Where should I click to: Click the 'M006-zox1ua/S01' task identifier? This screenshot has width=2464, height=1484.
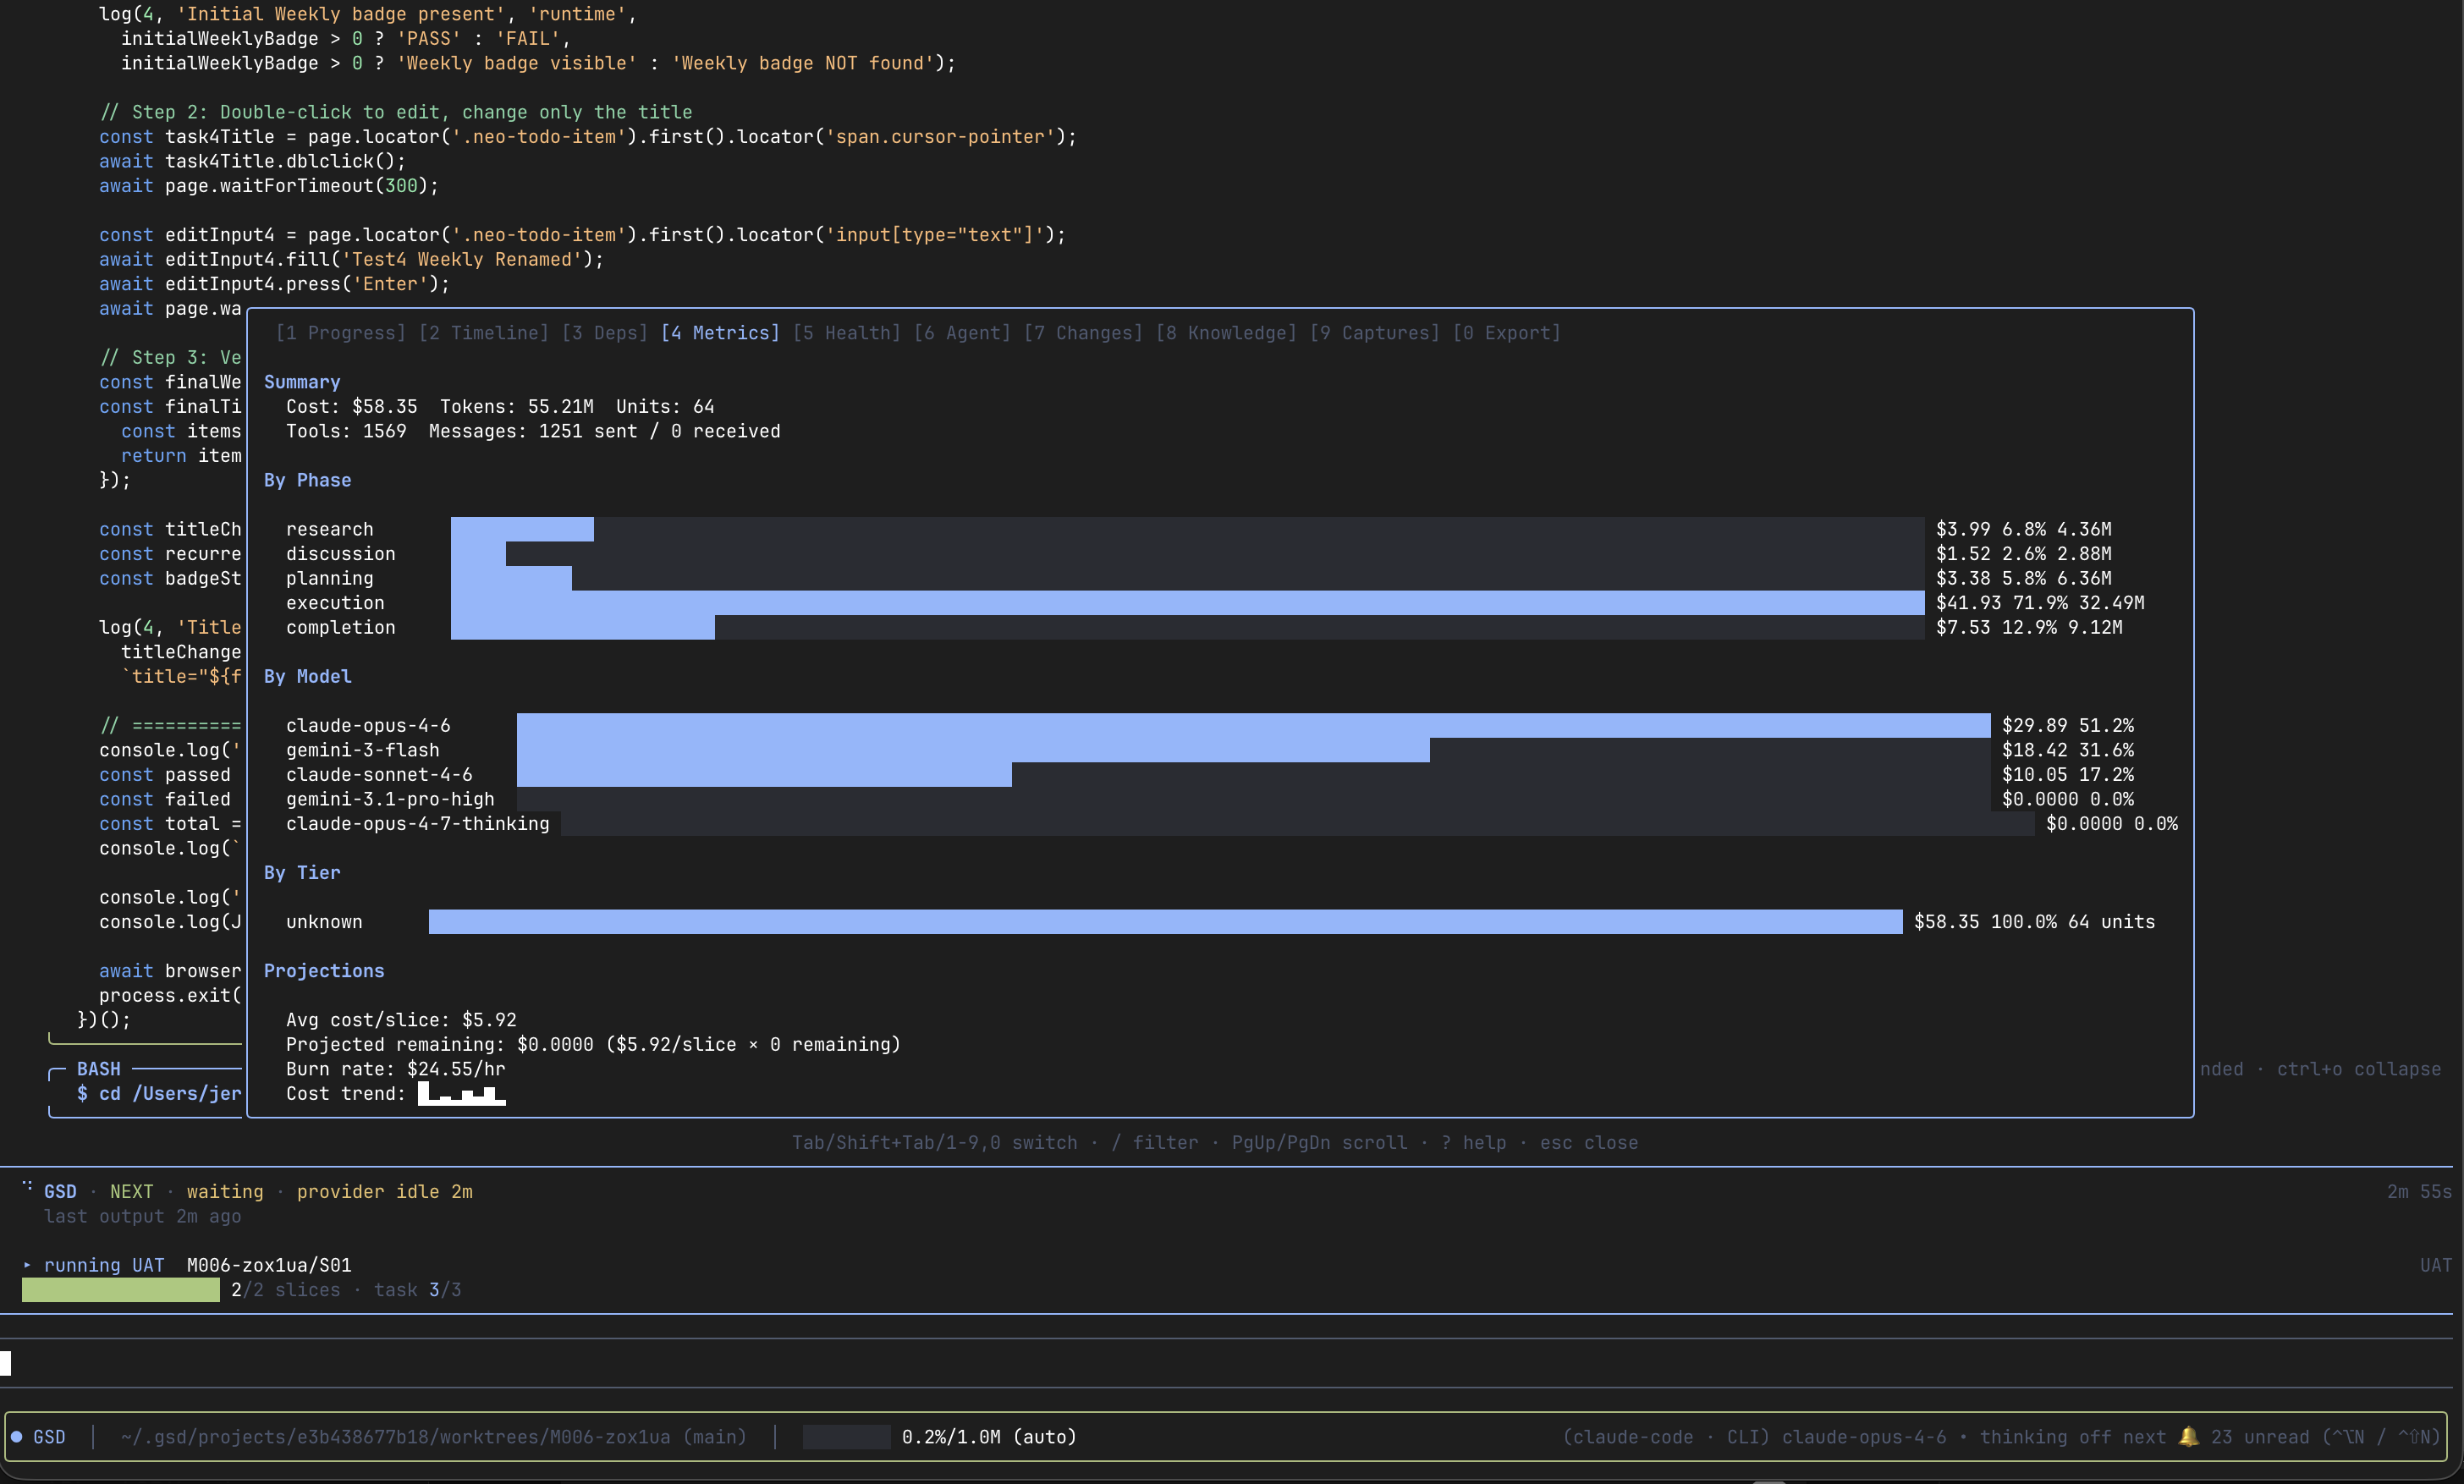coord(269,1265)
